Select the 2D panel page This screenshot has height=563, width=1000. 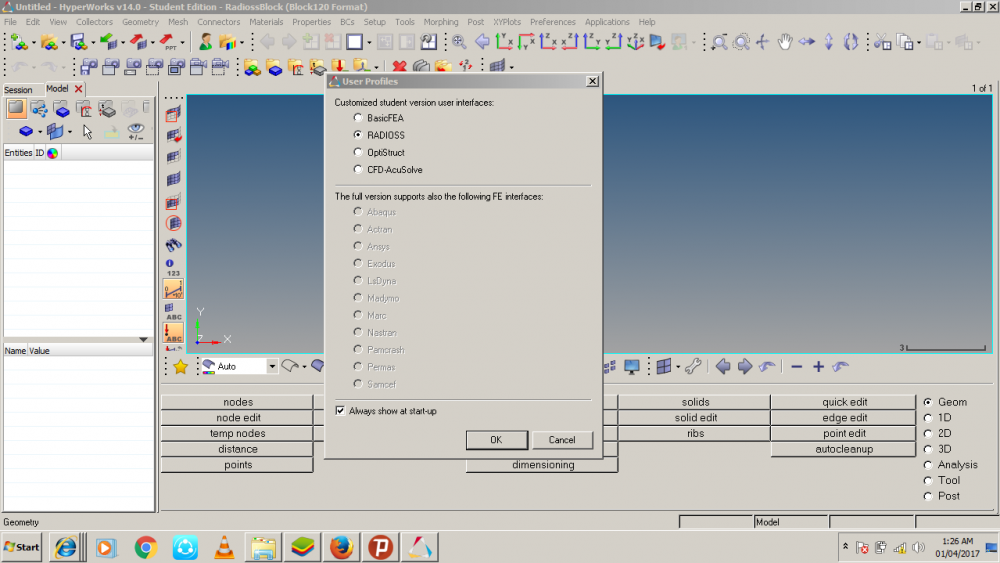[x=928, y=434]
